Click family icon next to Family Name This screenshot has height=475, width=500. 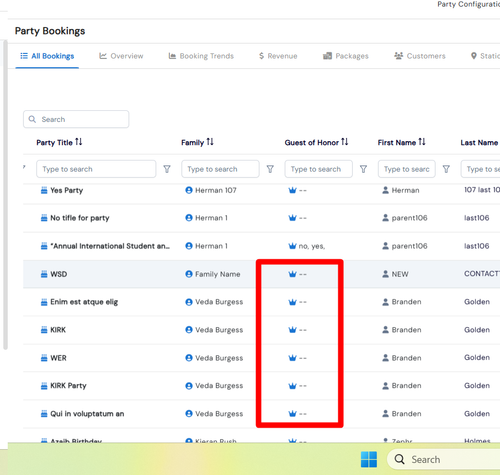pyautogui.click(x=189, y=274)
